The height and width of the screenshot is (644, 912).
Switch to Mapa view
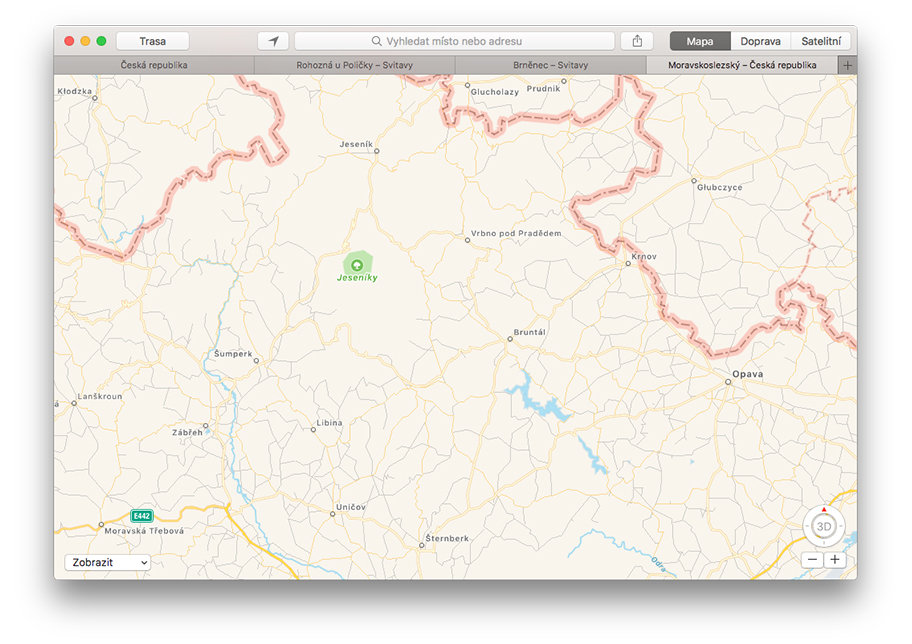(x=700, y=41)
